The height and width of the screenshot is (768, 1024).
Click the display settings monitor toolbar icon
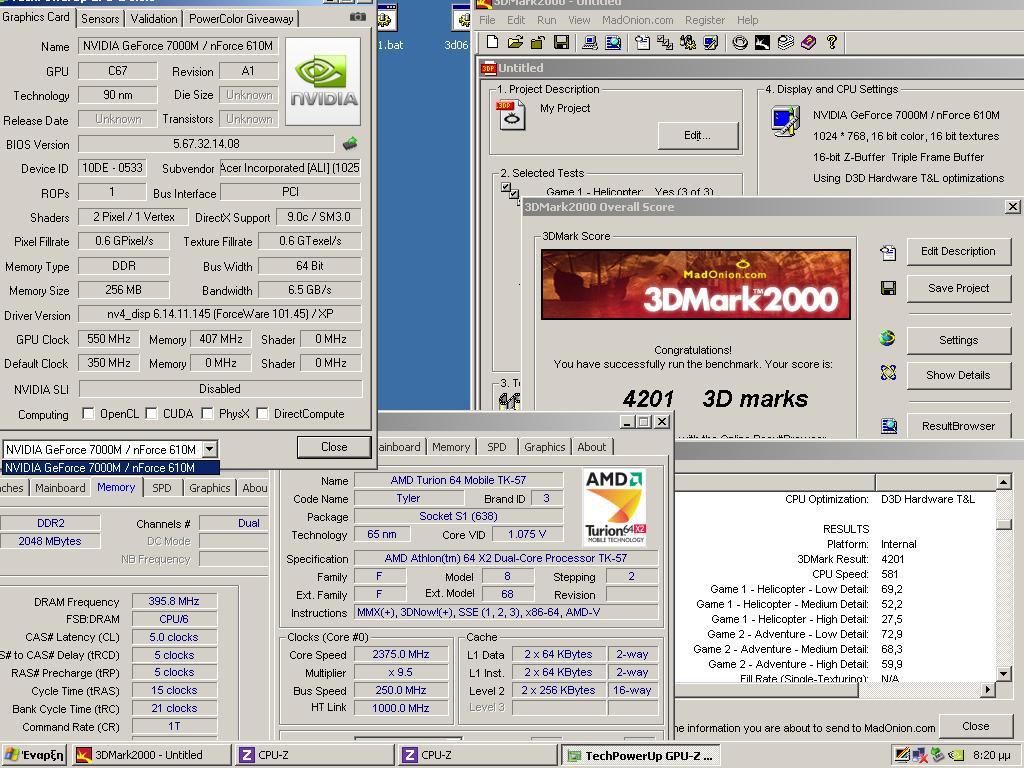[711, 43]
